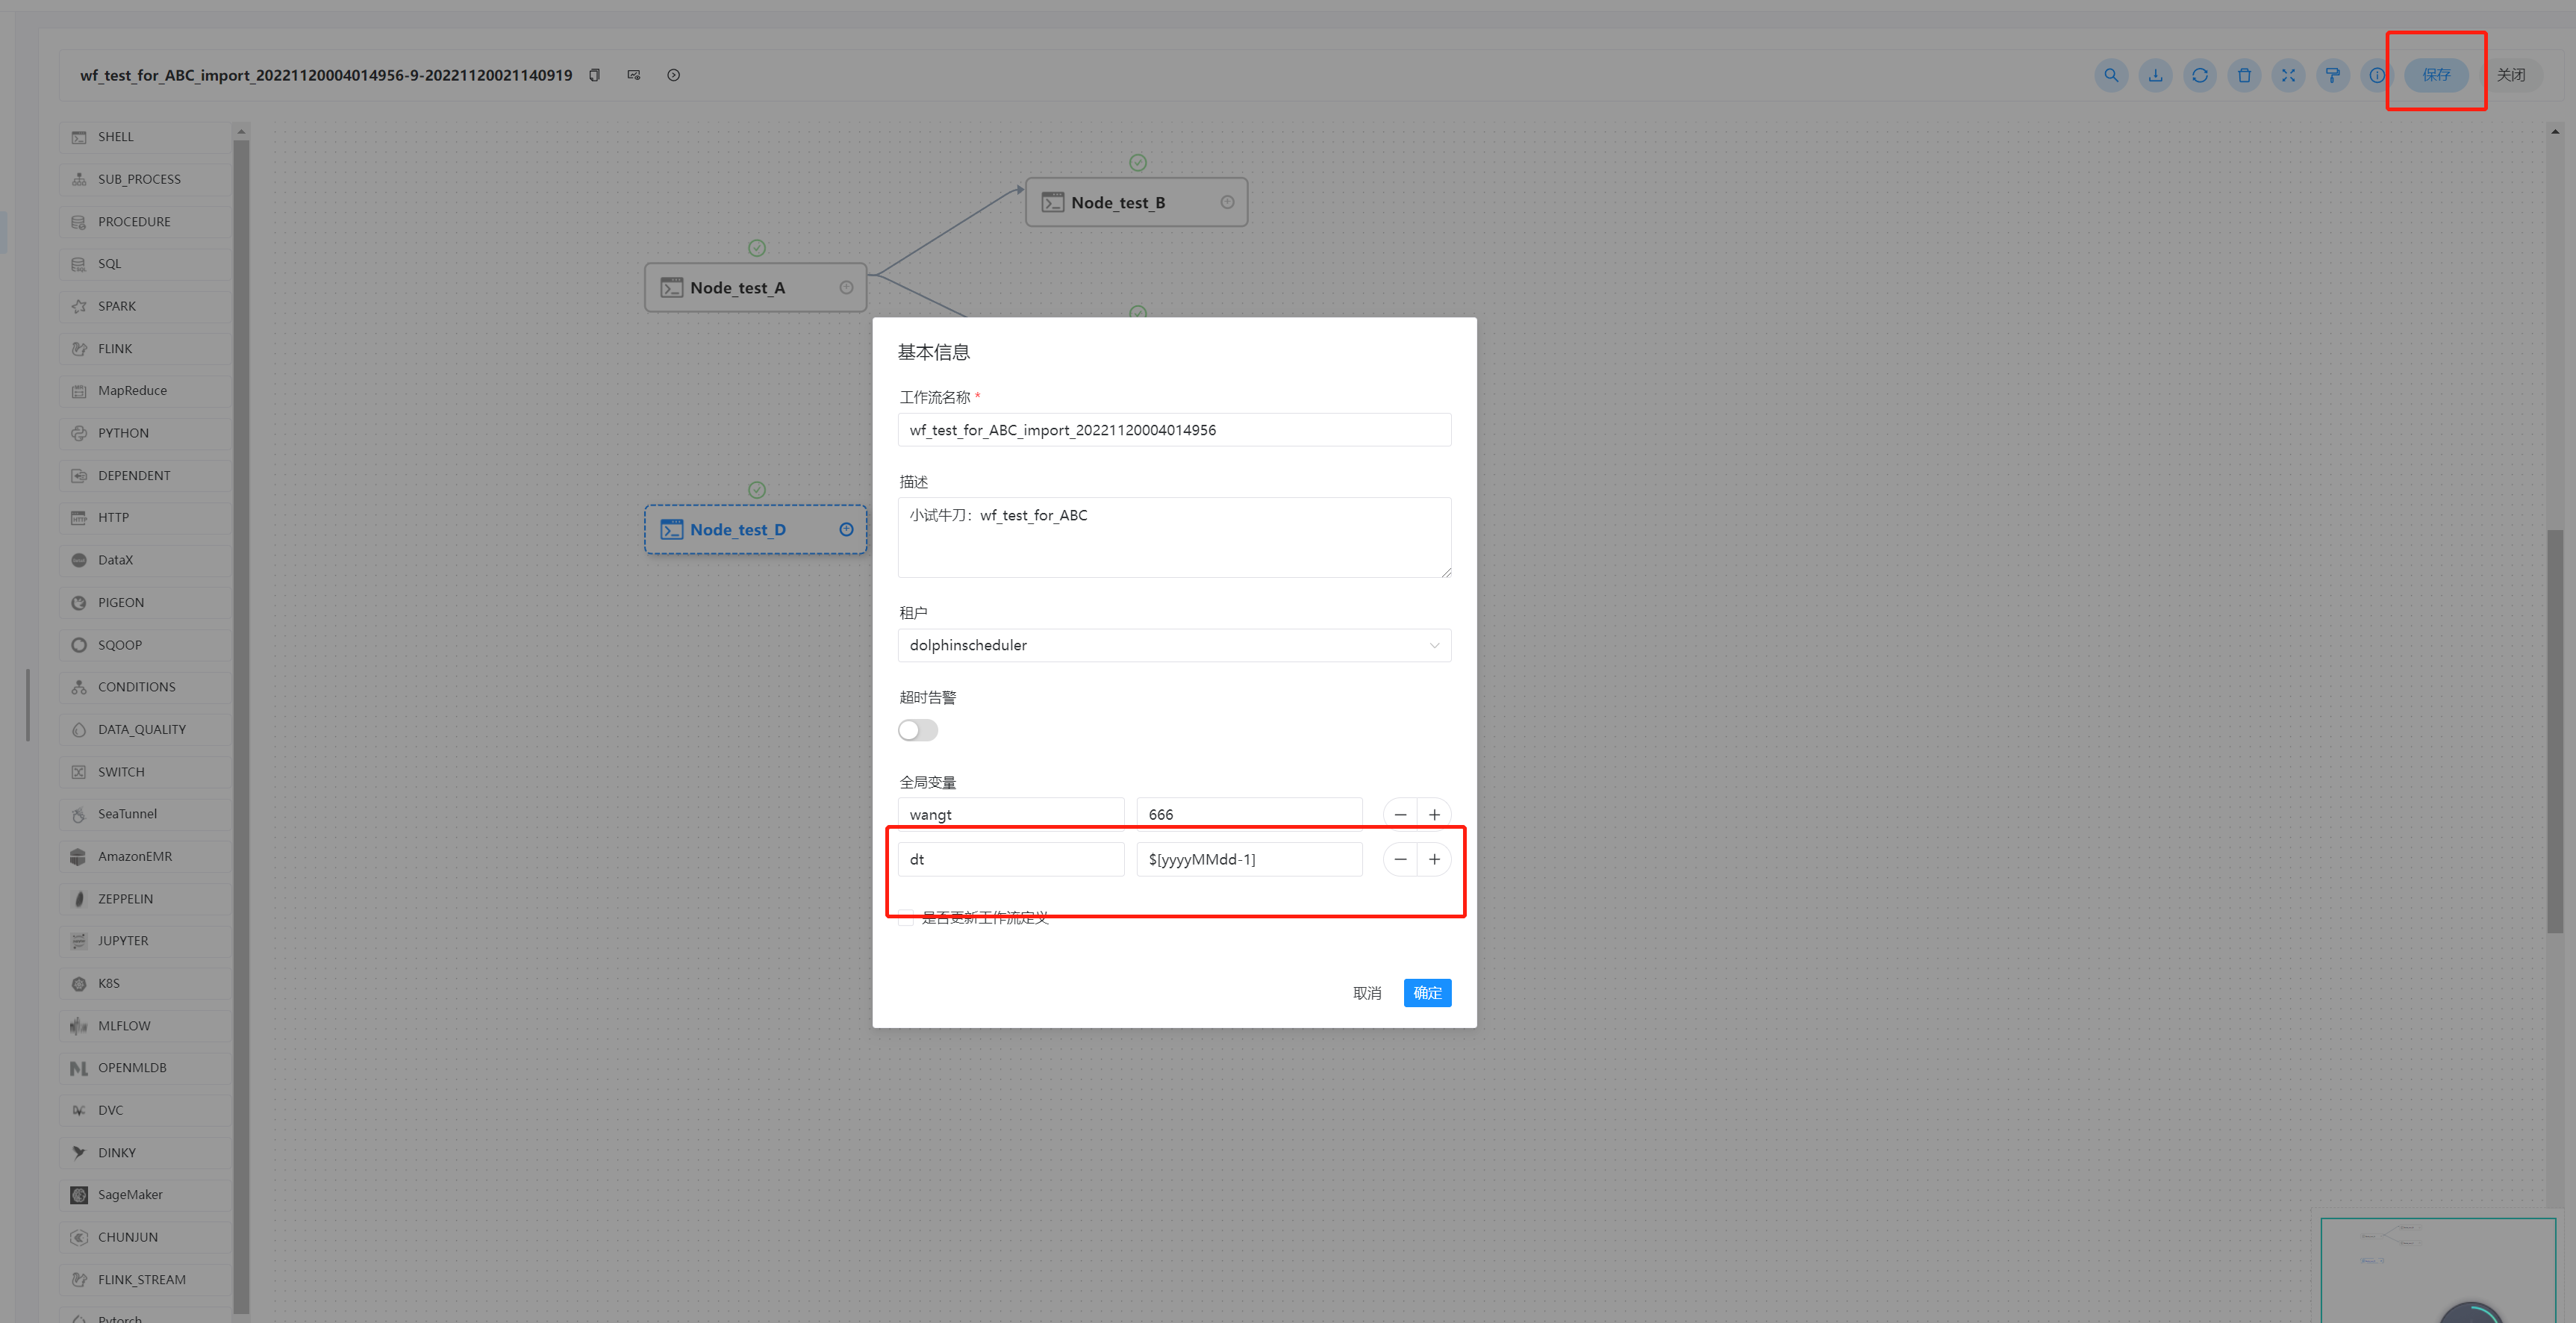Click the format DAG icon
2576x1323 pixels.
2332,75
